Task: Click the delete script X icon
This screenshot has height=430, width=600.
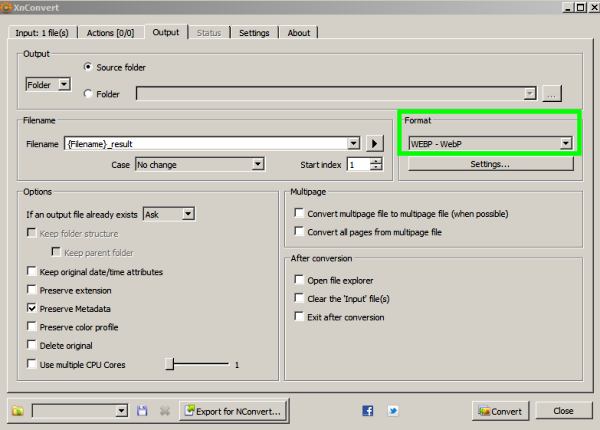Action: [x=165, y=411]
